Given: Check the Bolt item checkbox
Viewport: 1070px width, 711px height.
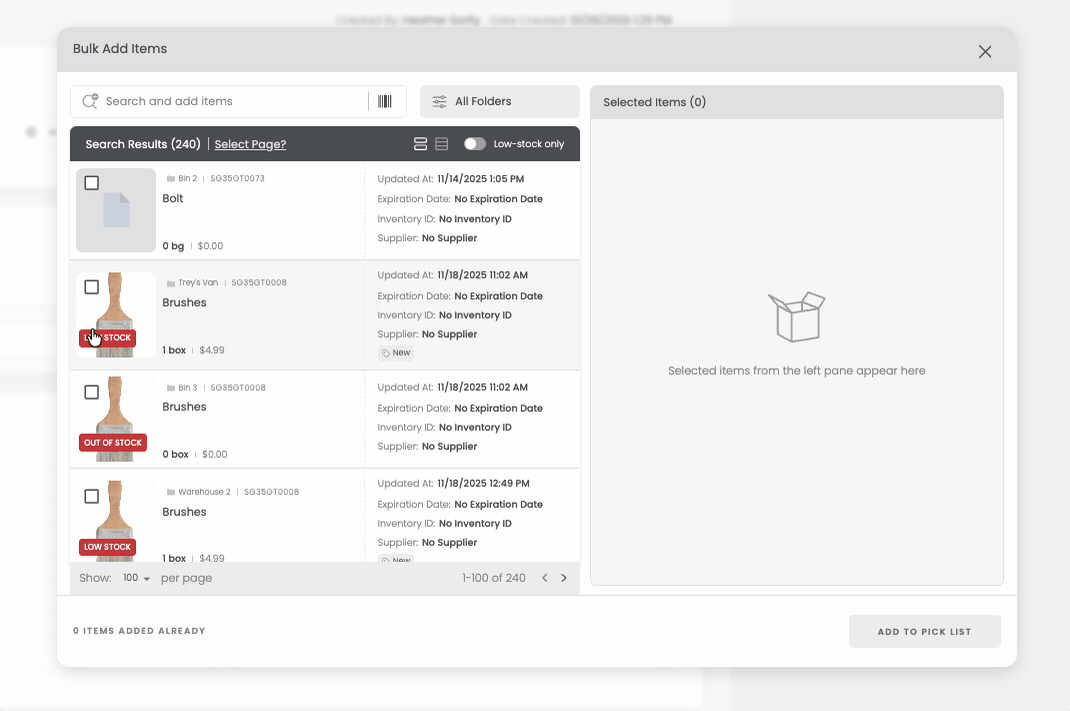Looking at the screenshot, I should click(92, 183).
